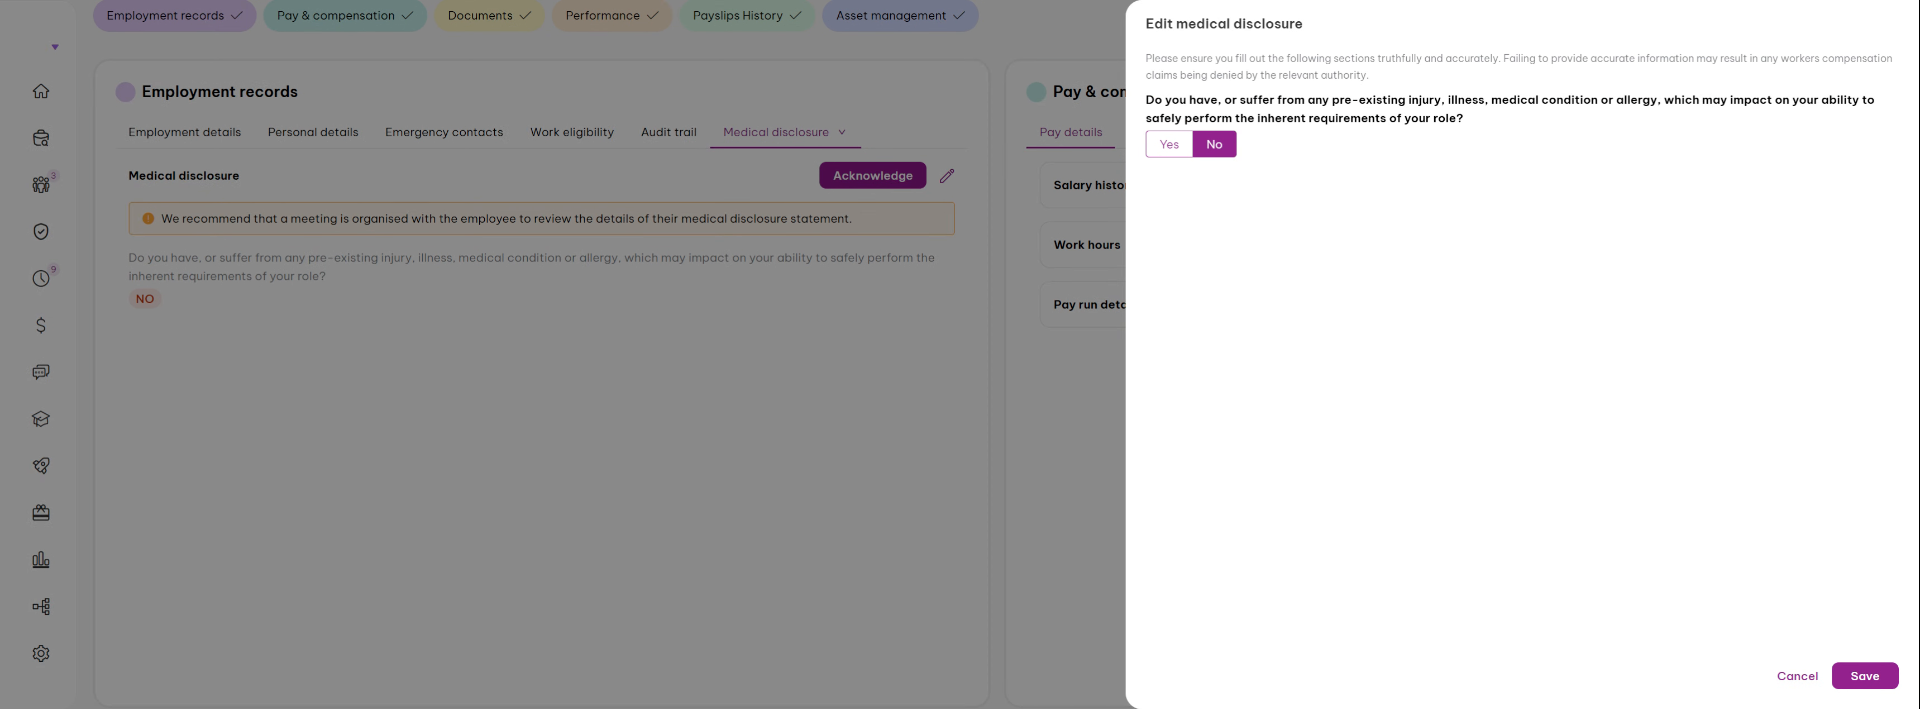Open the Medical disclosure tab chevron
1920x709 pixels.
pos(842,132)
